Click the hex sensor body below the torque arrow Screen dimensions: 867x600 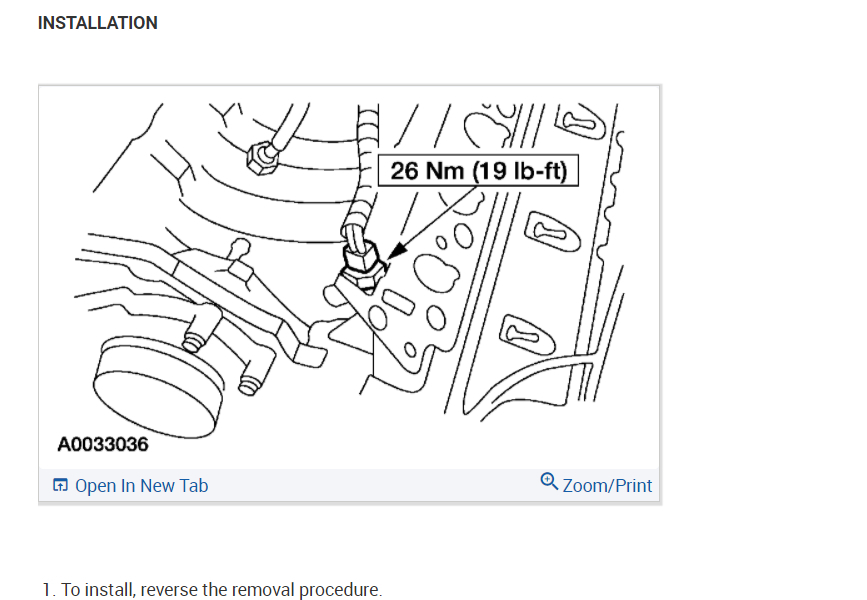[x=362, y=264]
